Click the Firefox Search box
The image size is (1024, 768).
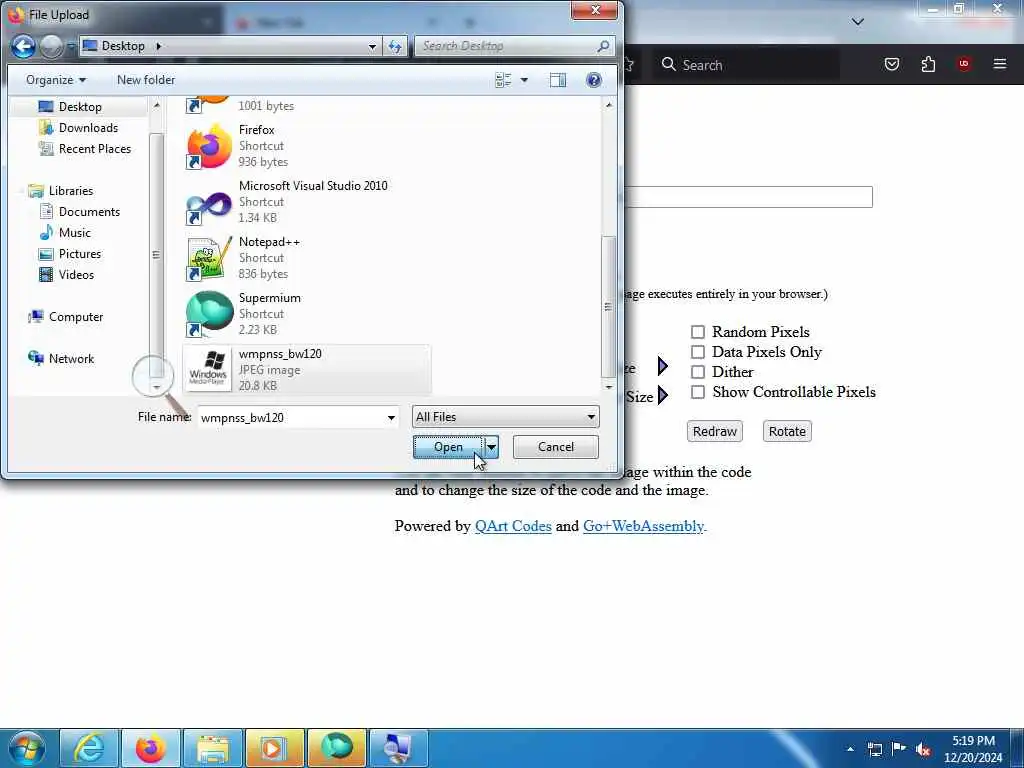[746, 65]
